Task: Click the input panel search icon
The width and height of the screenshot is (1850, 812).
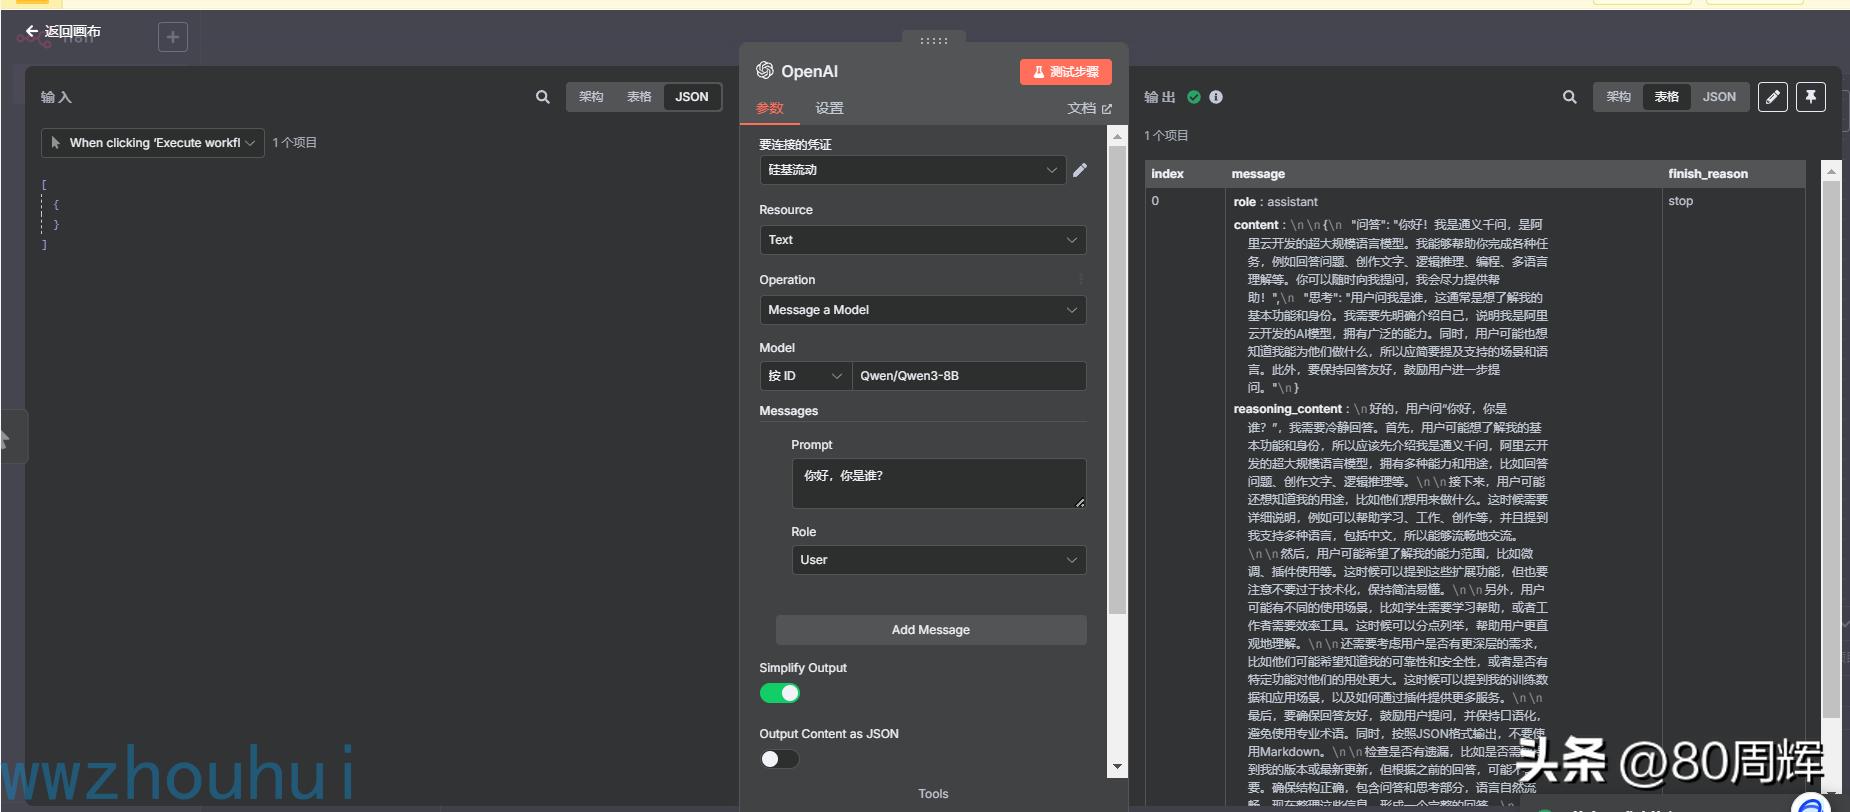Action: click(x=542, y=97)
